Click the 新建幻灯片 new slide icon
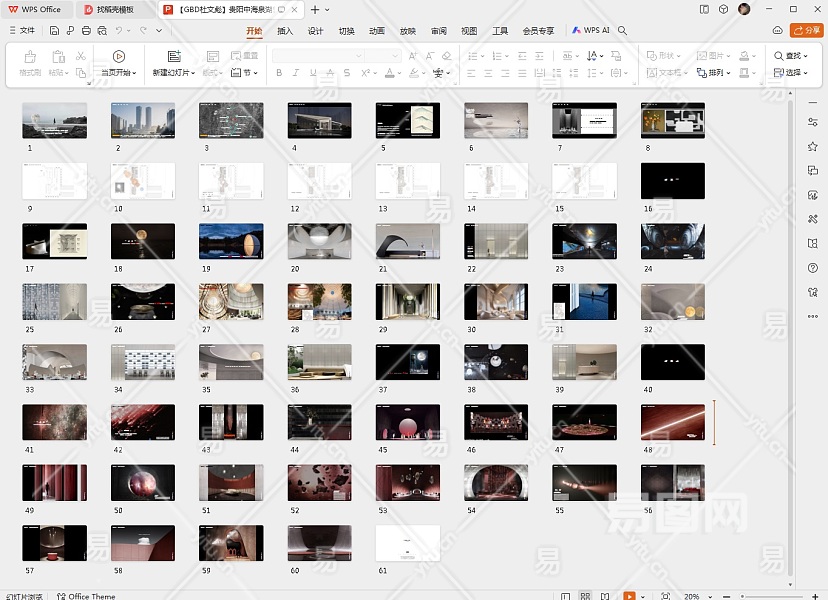The image size is (828, 600). click(174, 56)
